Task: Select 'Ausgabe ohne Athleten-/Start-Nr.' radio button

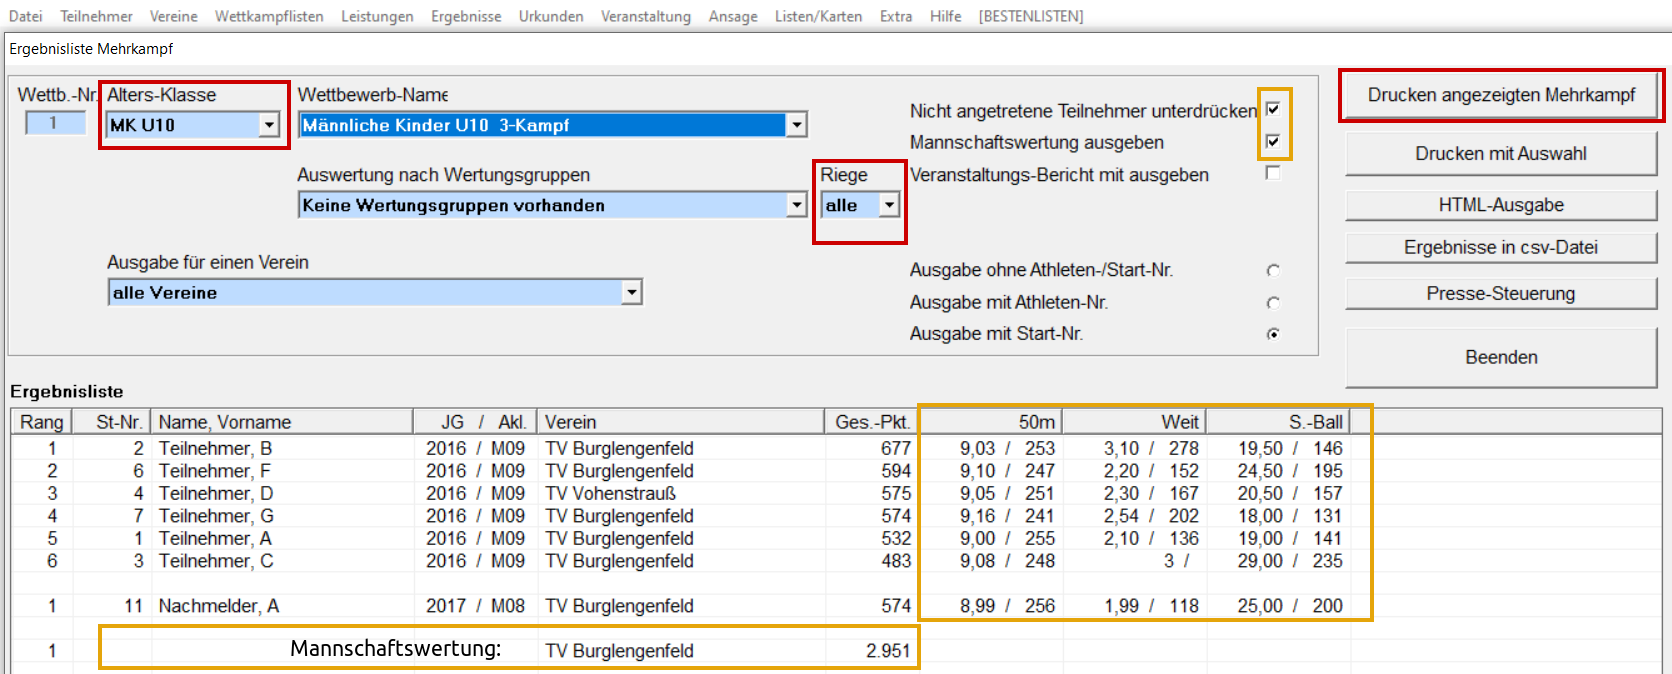Action: pos(1273,270)
